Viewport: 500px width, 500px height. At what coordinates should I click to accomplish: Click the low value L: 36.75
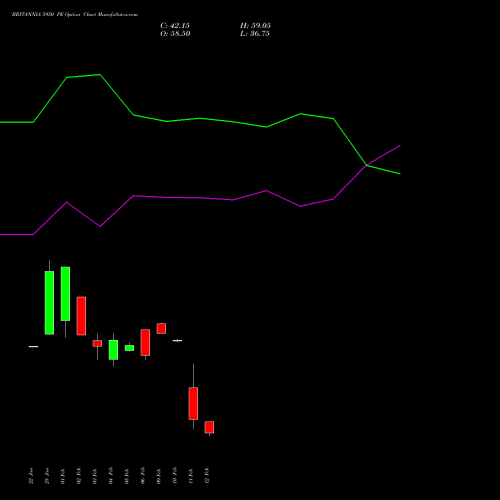[x=255, y=34]
